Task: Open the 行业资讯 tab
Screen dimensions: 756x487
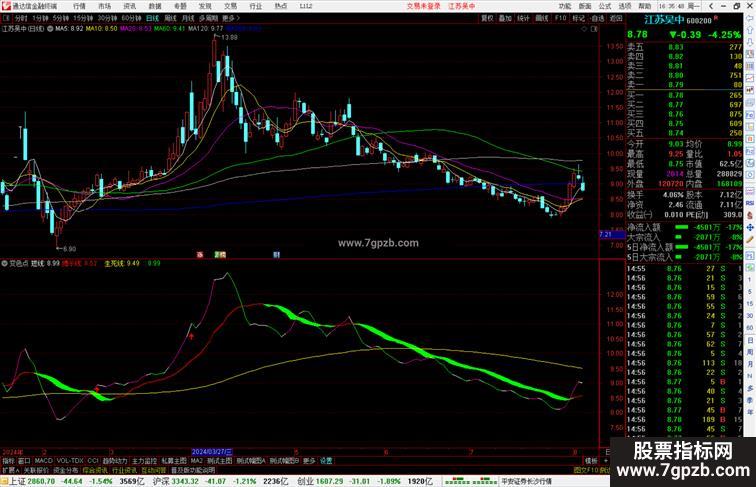Action: coord(125,470)
